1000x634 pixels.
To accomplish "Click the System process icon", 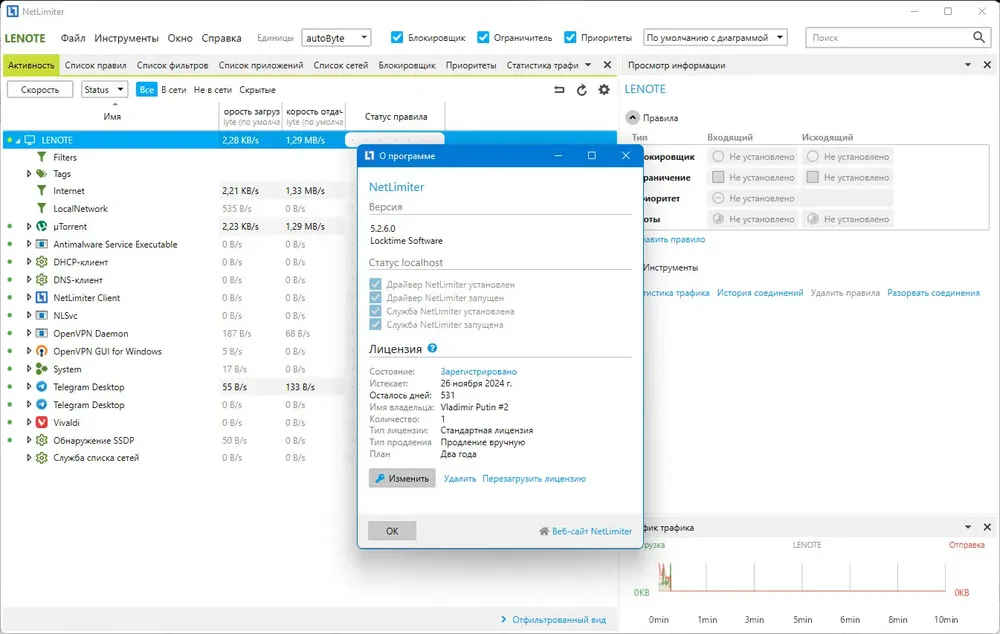I will tap(41, 369).
